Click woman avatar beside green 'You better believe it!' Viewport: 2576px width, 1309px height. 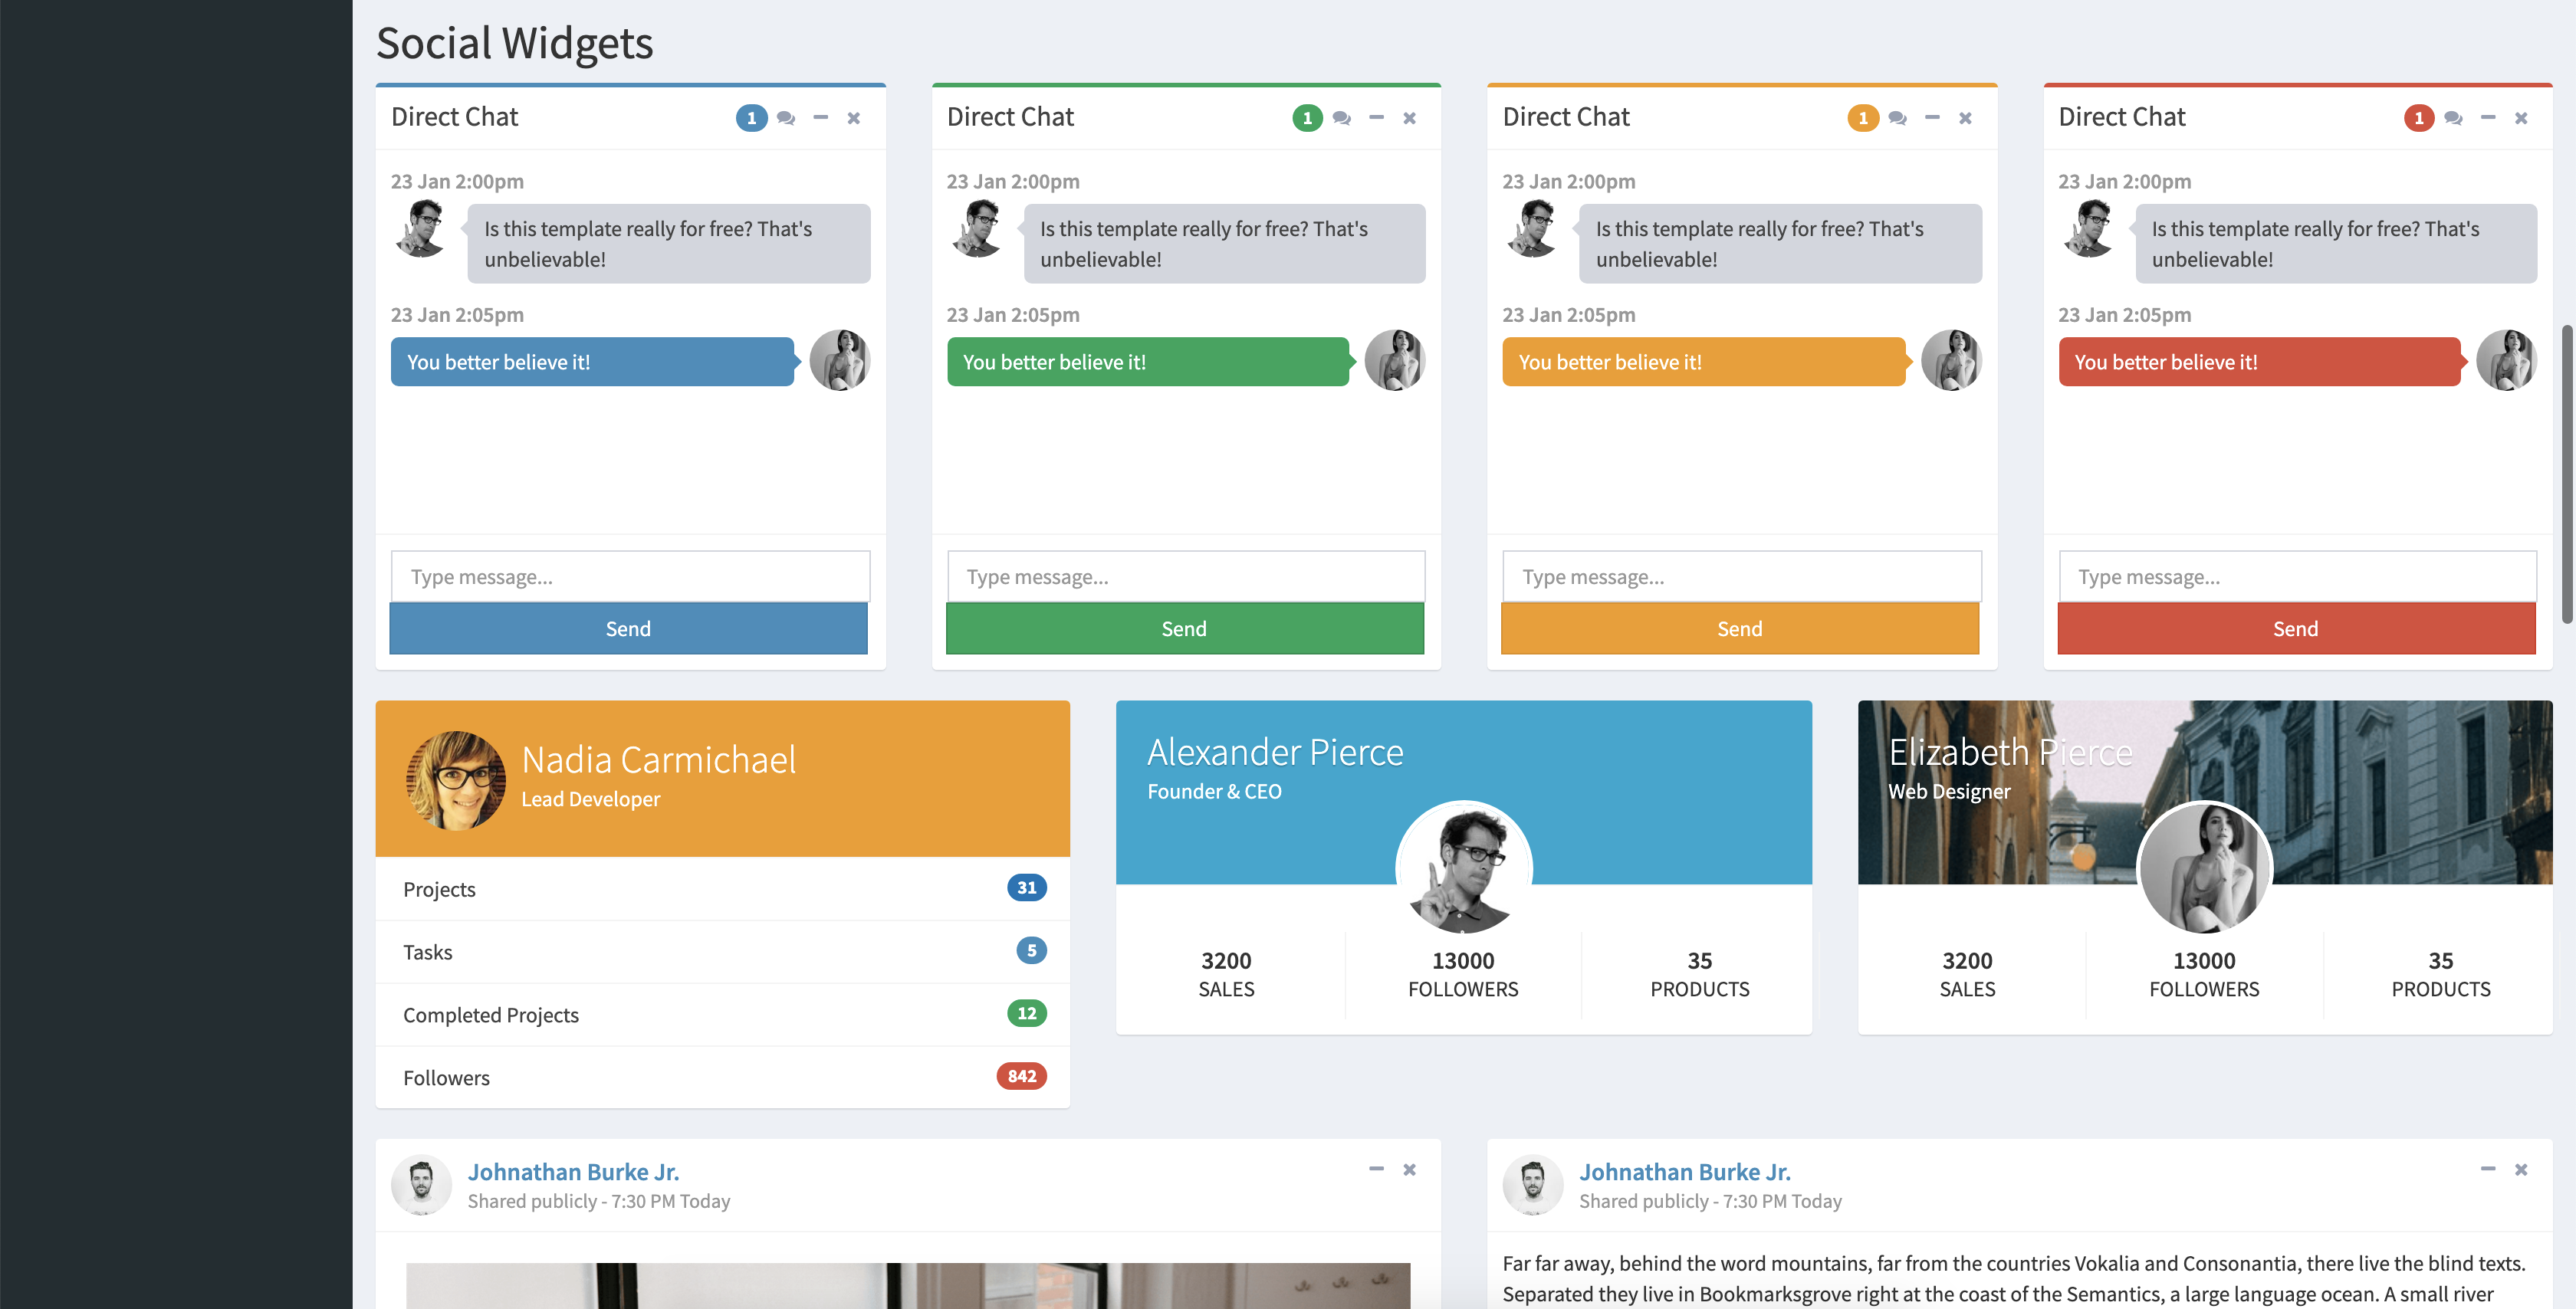tap(1395, 361)
